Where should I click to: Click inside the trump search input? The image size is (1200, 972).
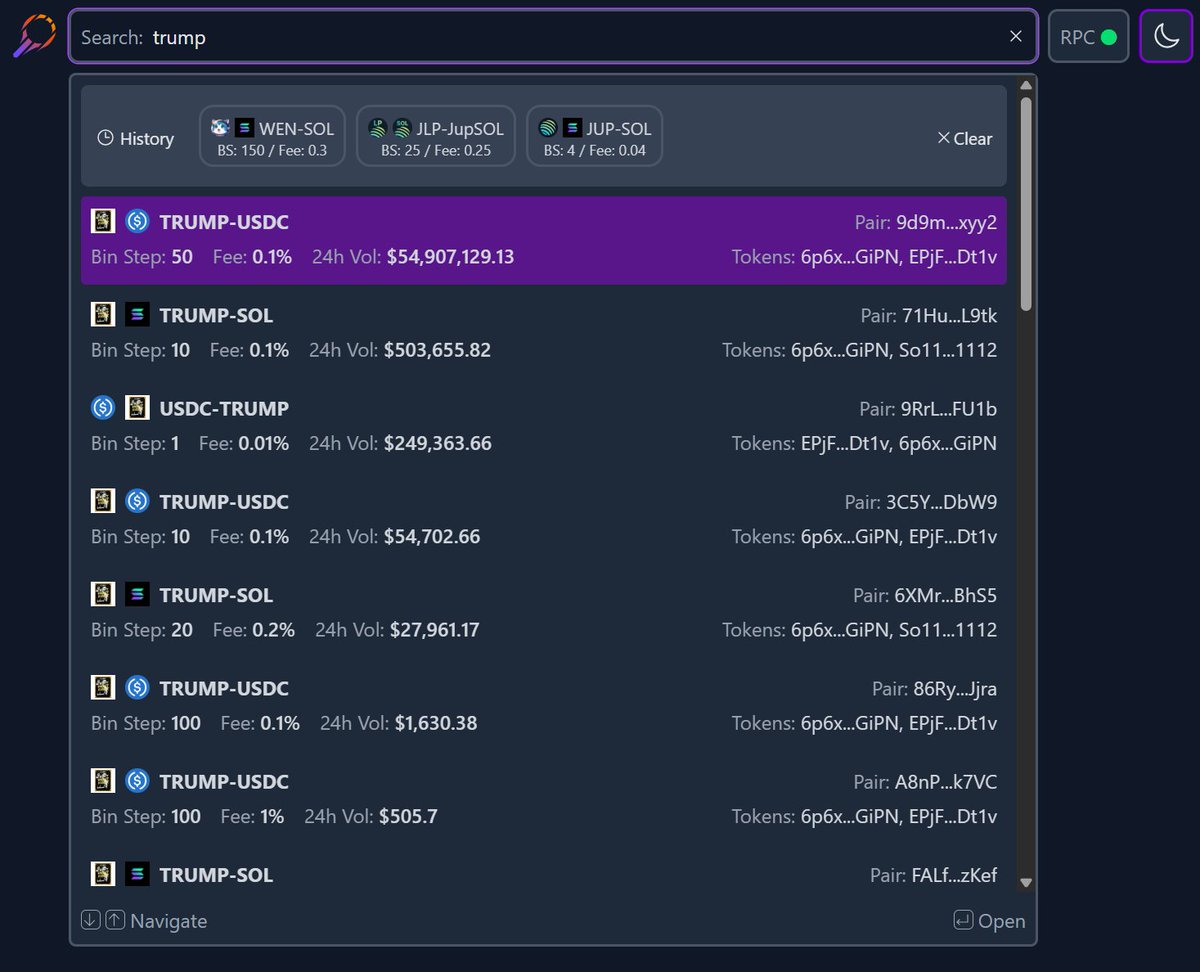pos(553,37)
